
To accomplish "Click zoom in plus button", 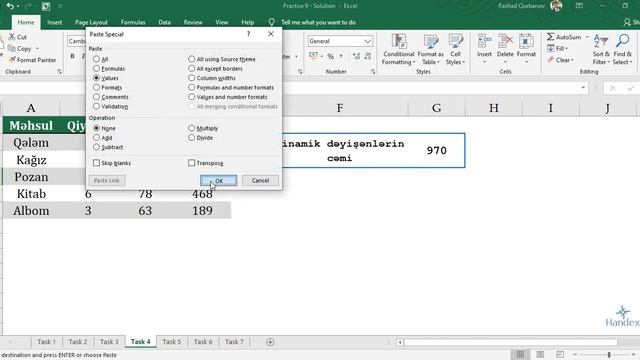I will tap(633, 355).
